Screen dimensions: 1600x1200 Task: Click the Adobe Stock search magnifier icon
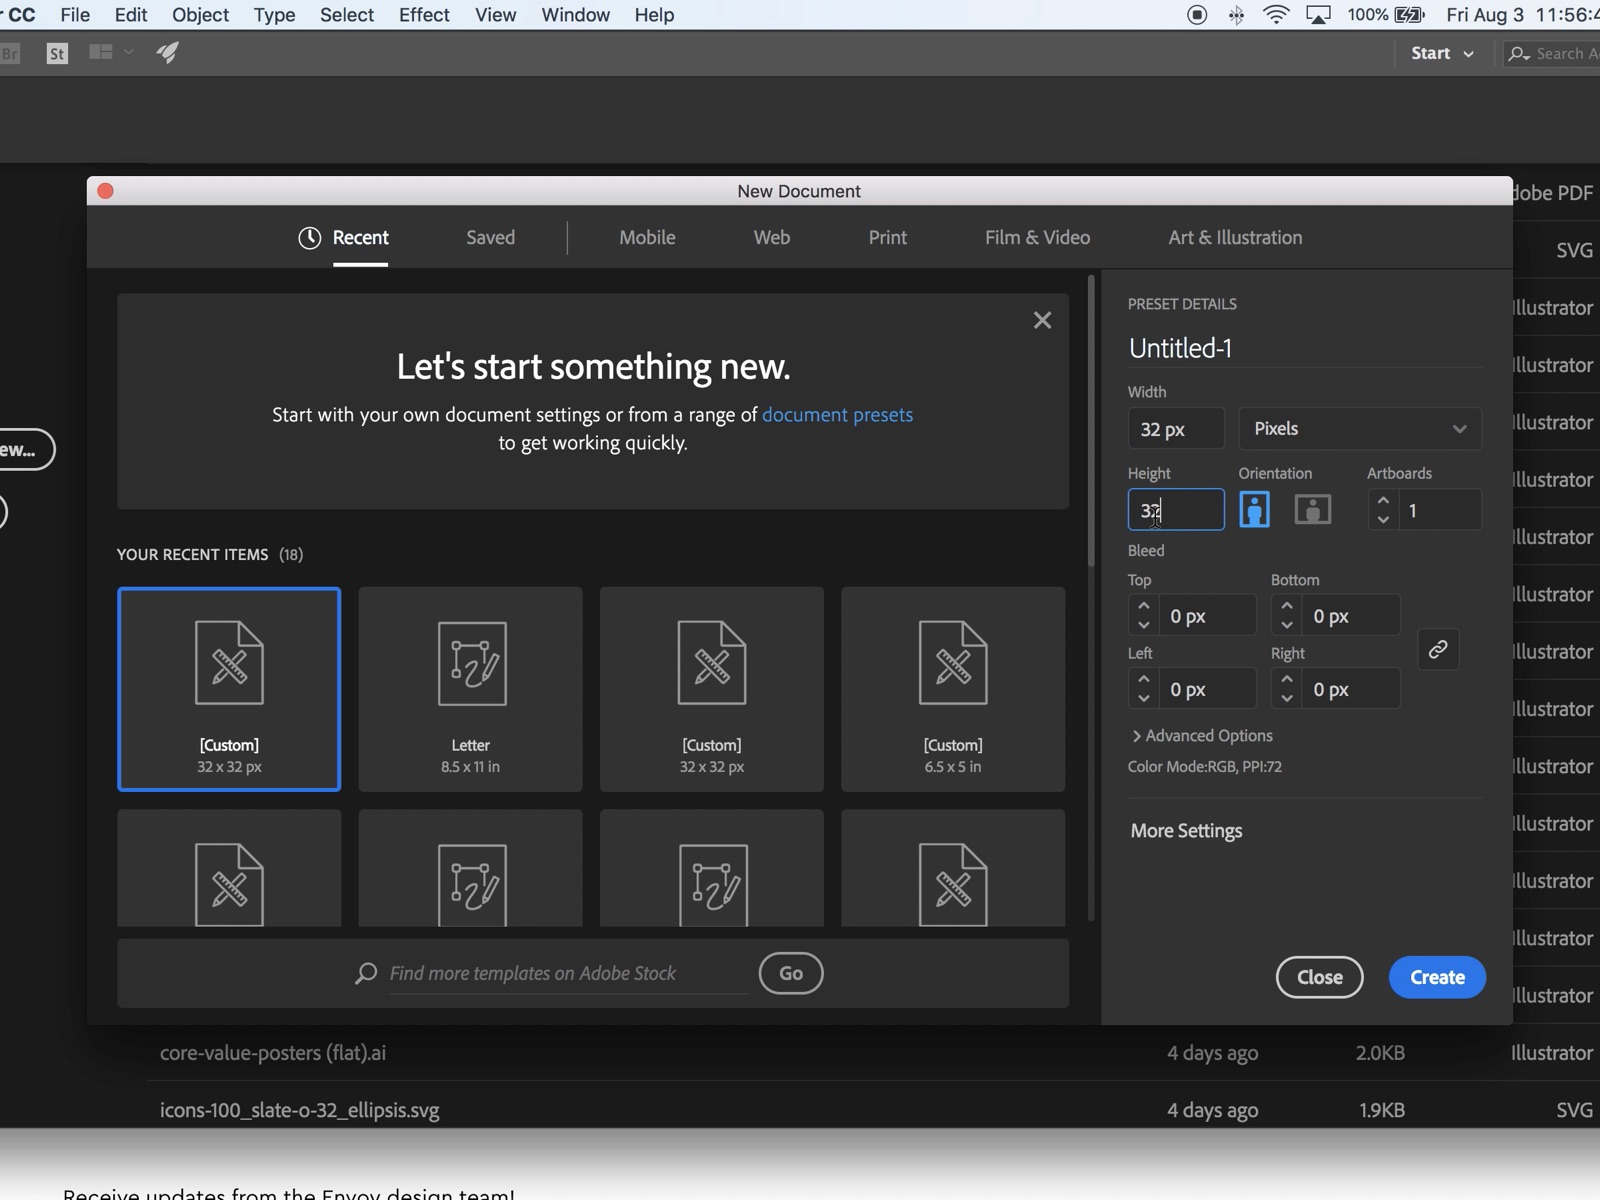click(366, 973)
